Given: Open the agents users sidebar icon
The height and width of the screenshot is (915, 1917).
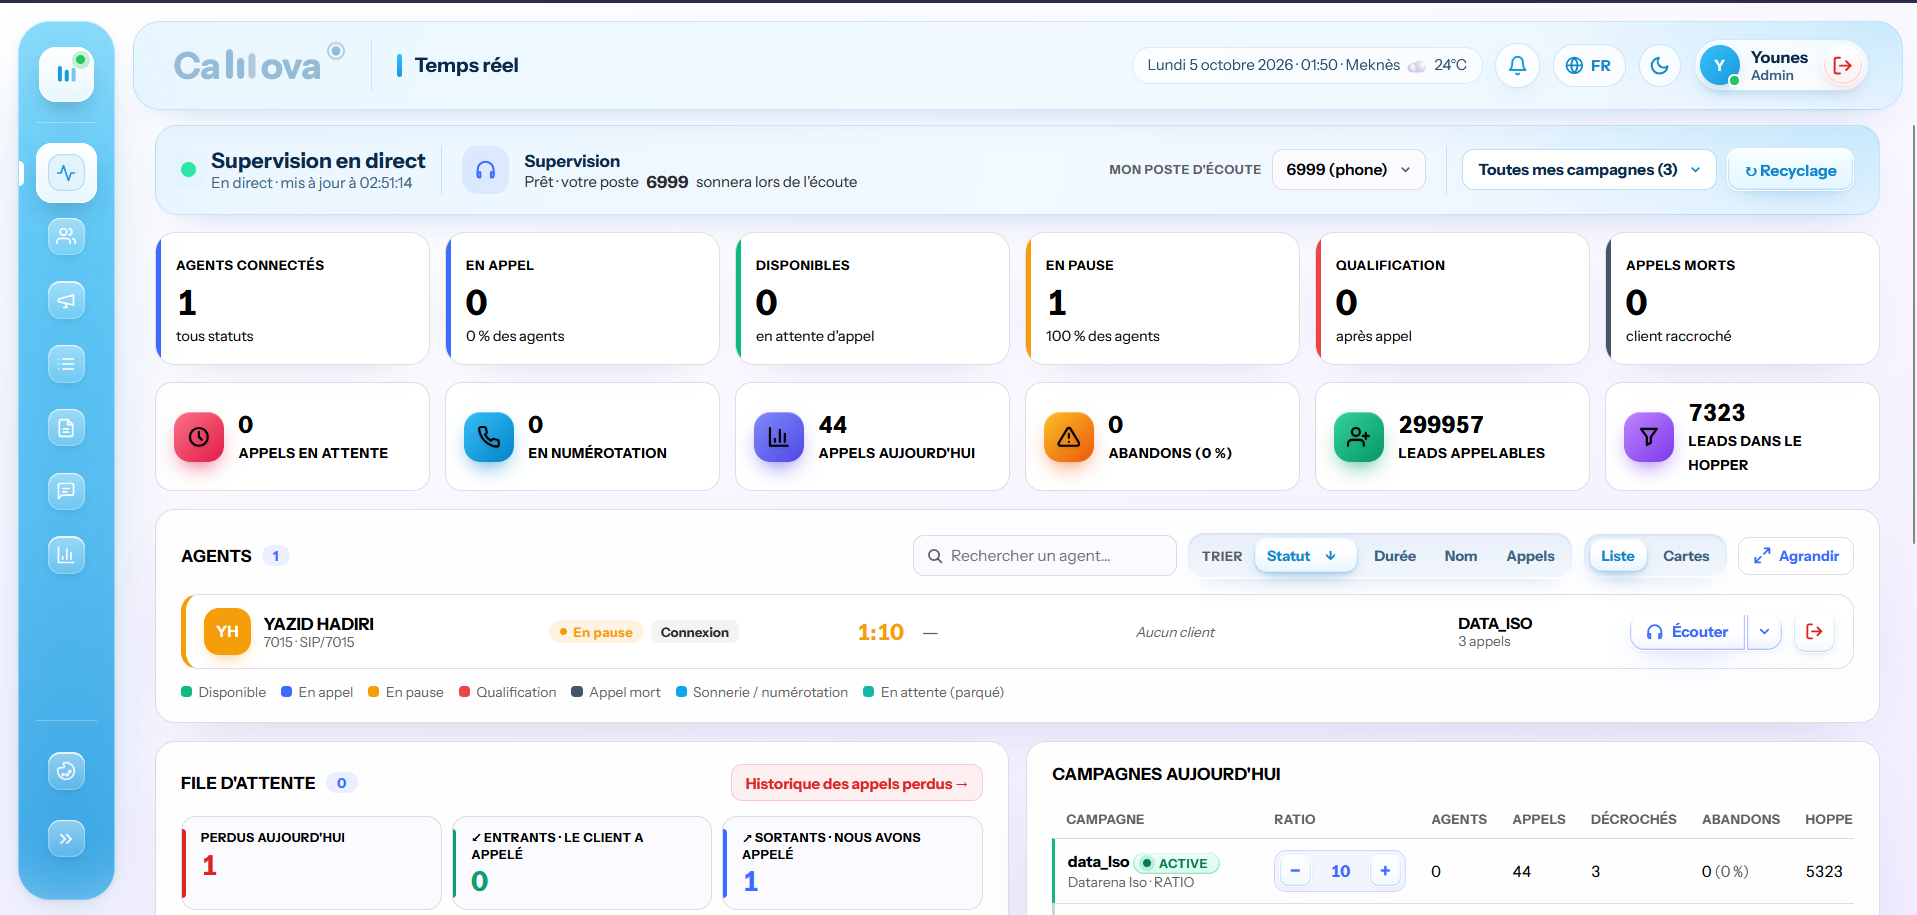Looking at the screenshot, I should coord(66,236).
